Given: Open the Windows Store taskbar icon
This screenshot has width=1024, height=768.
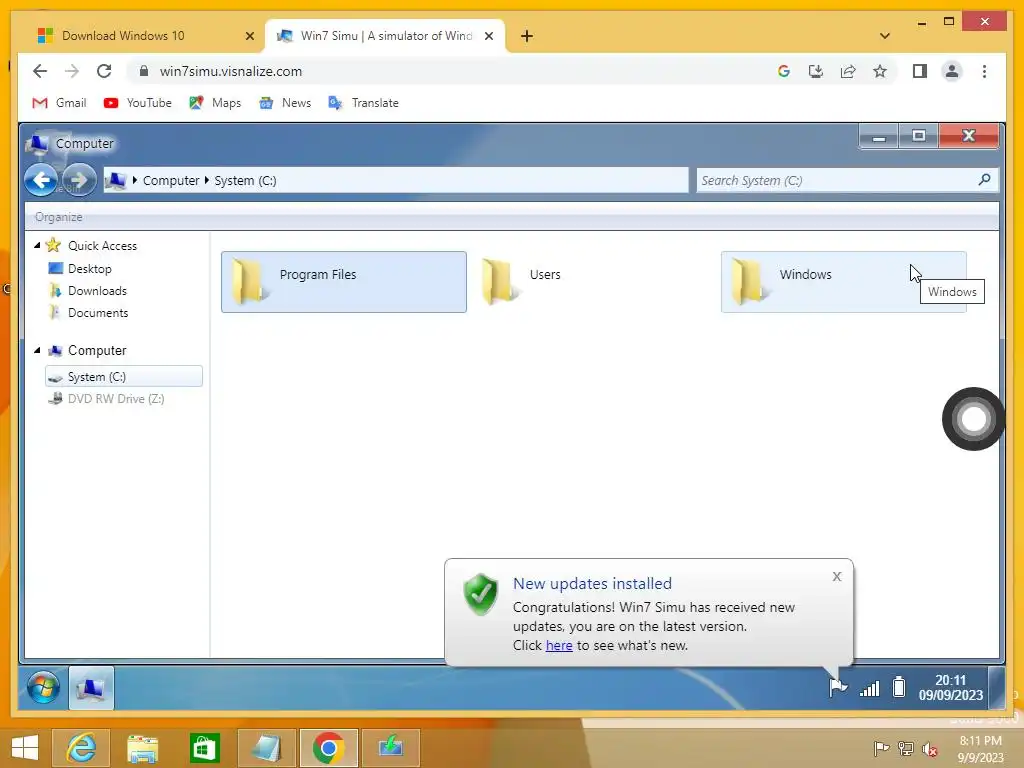Looking at the screenshot, I should [x=204, y=748].
